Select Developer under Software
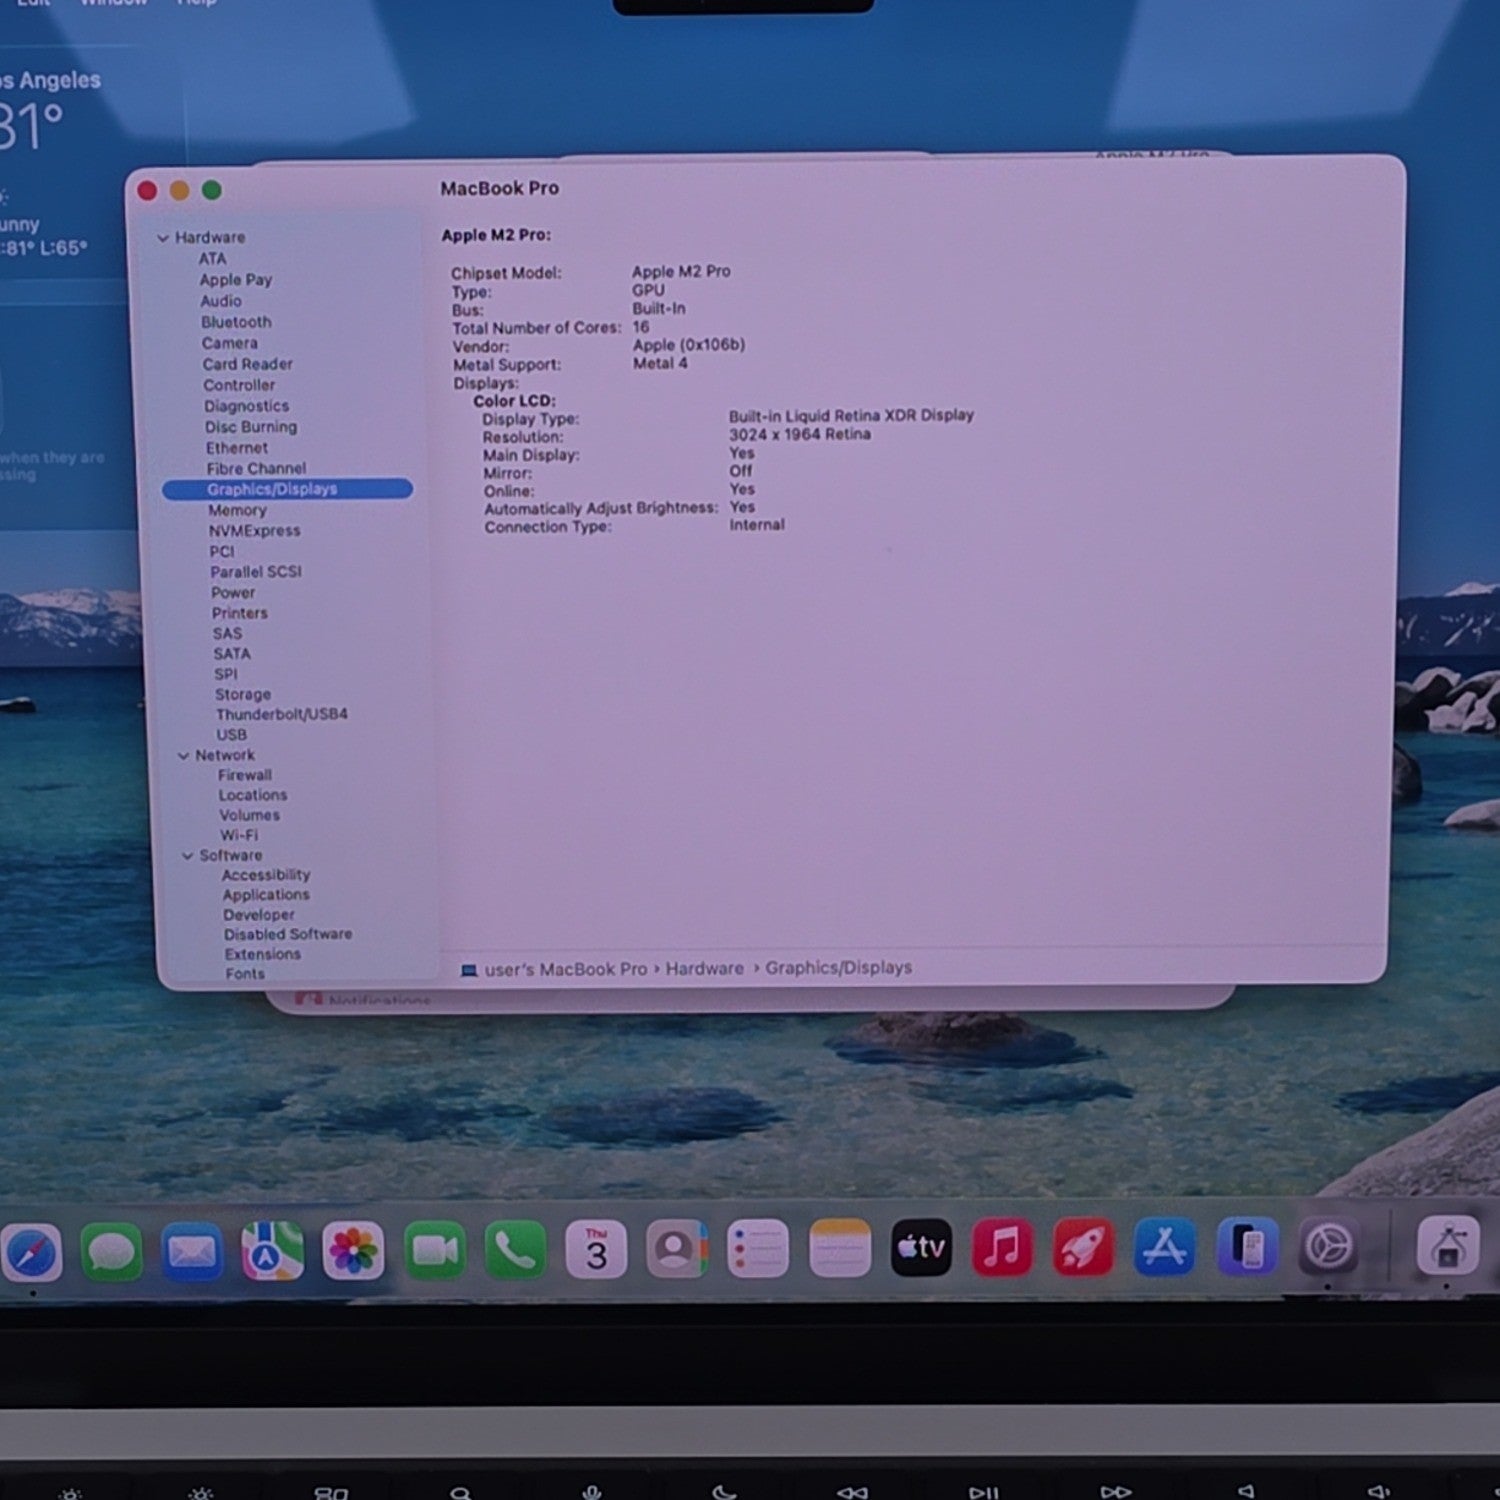Viewport: 1500px width, 1500px height. (x=259, y=915)
